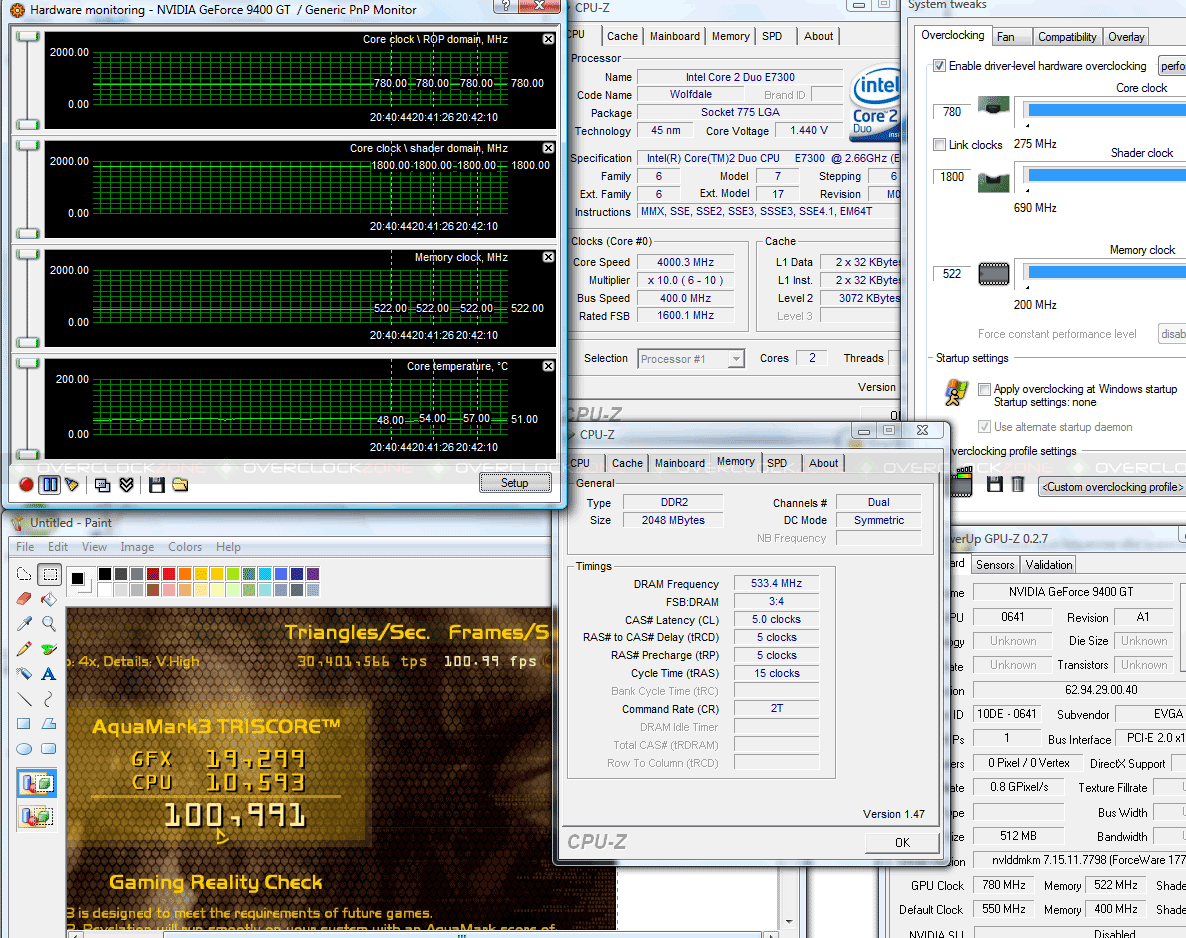
Task: Switch to the Validation tab in GPU-Z
Action: 1048,565
